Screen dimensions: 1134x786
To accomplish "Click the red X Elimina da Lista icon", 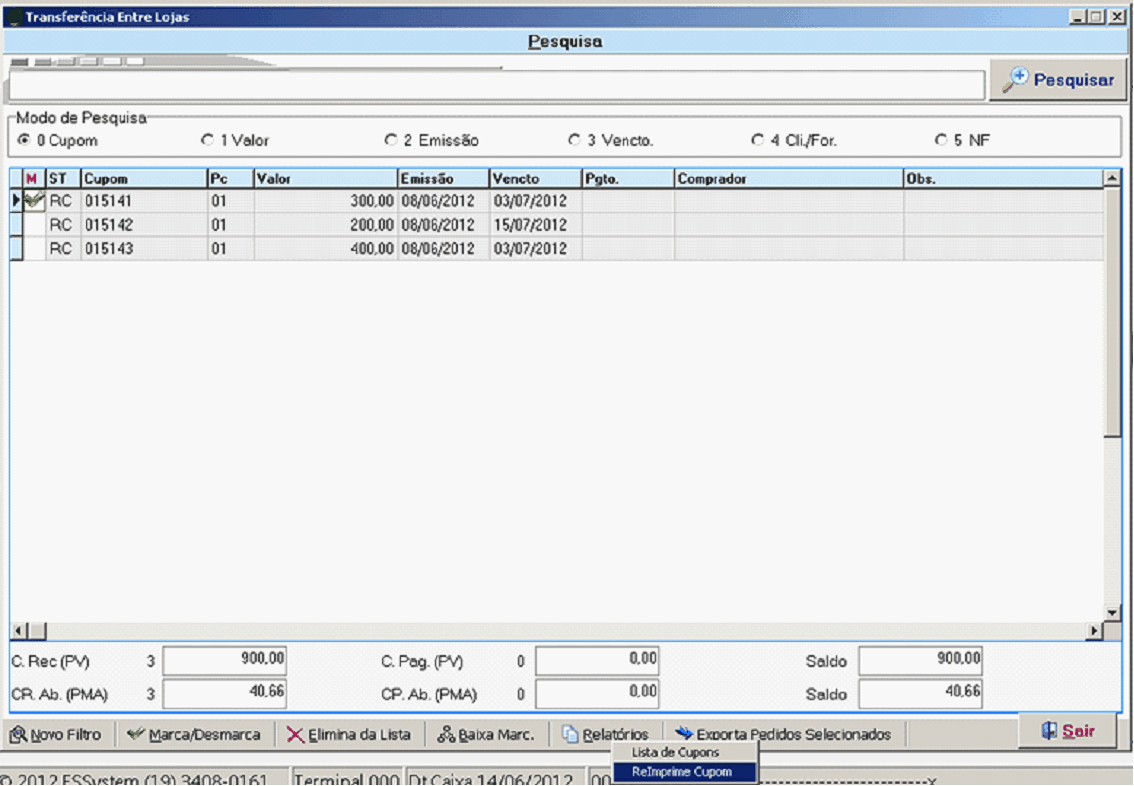I will [x=295, y=735].
